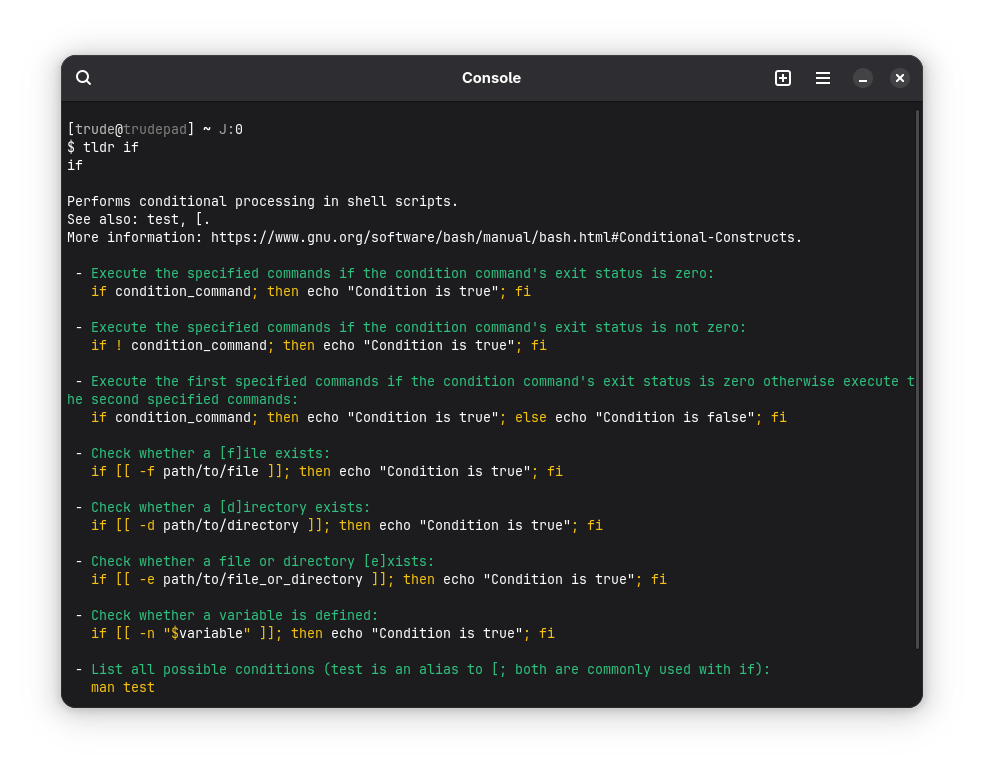Click the Console title in header bar

[x=491, y=78]
